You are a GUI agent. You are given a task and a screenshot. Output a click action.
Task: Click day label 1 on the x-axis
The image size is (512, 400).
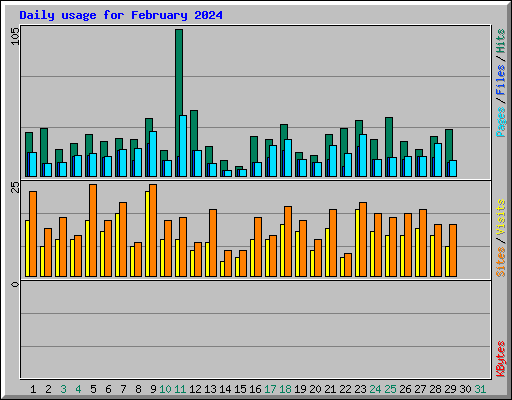click(33, 389)
